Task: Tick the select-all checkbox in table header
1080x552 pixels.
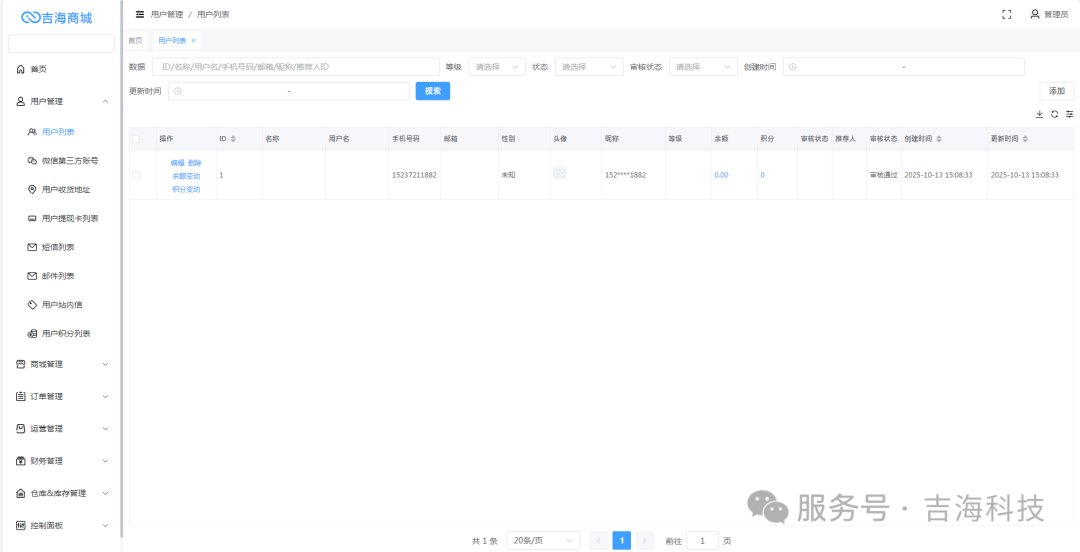Action: tap(136, 139)
